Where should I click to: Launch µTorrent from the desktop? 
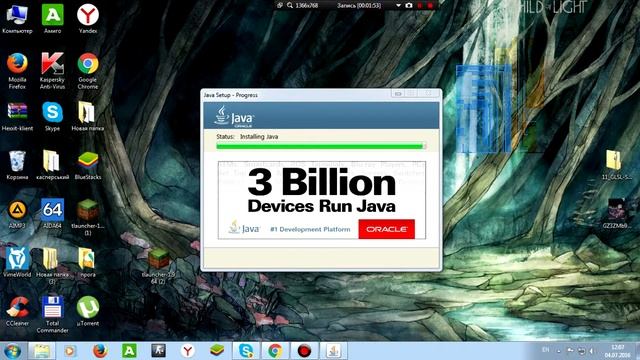coord(88,311)
